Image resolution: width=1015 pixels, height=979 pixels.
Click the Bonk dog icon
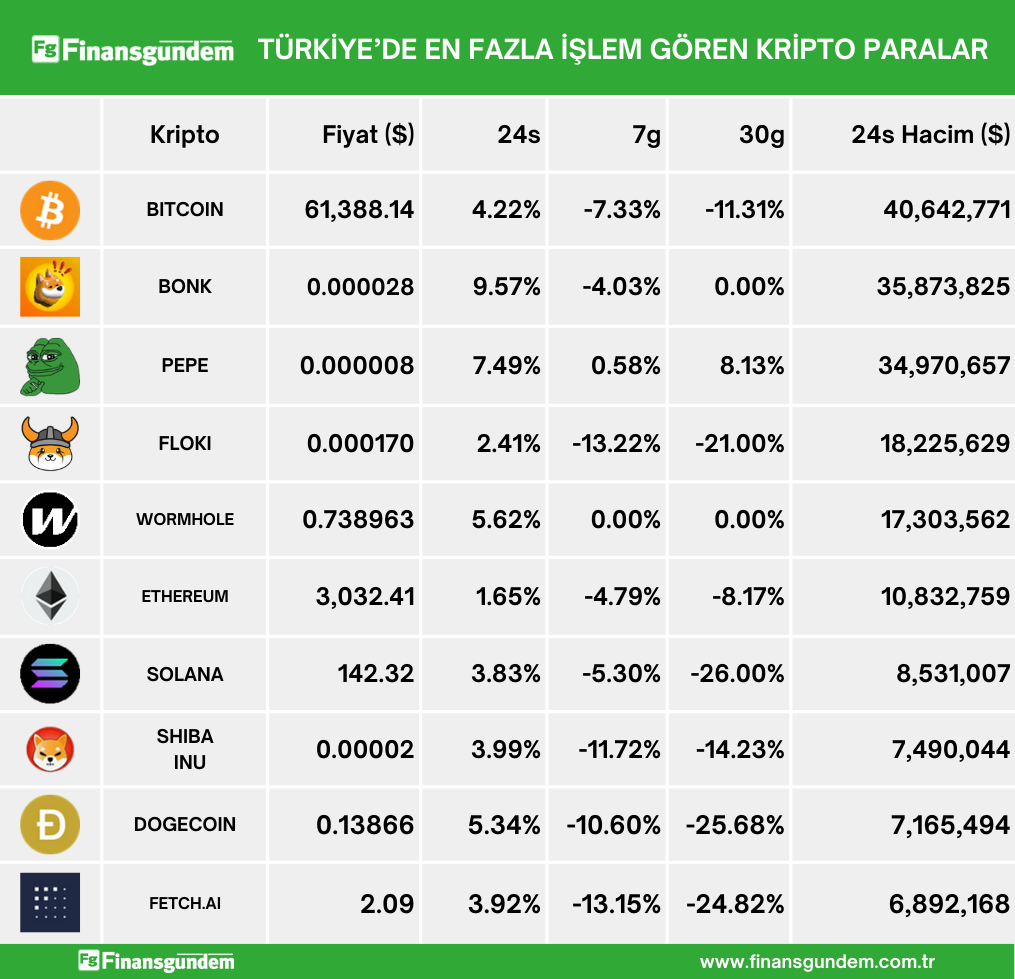point(50,287)
